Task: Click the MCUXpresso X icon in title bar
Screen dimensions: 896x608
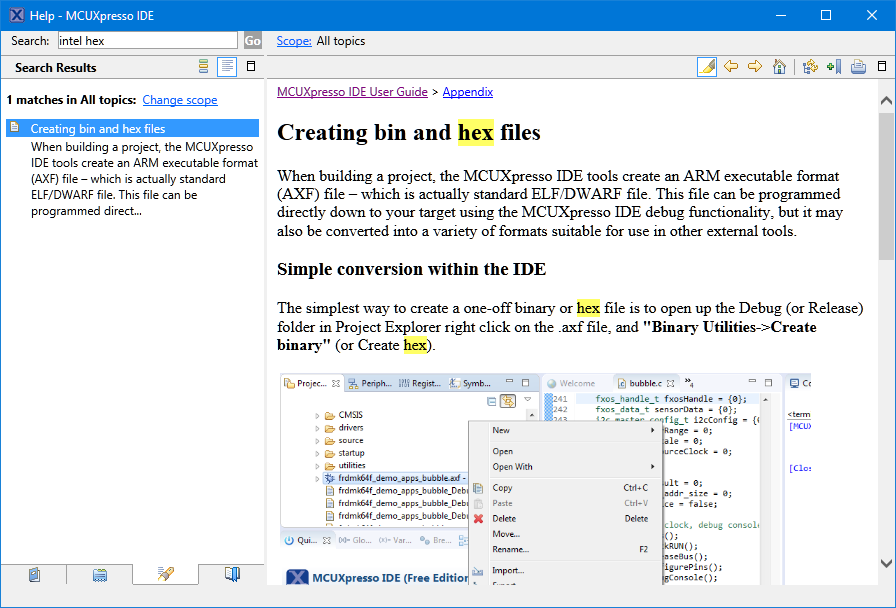Action: pyautogui.click(x=17, y=15)
